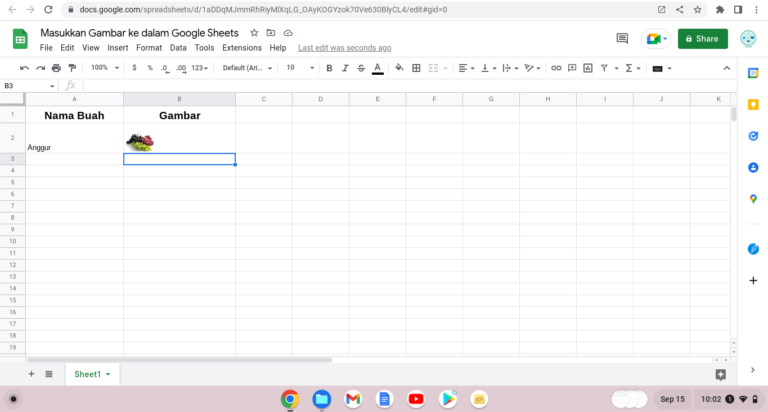Open the Data menu
768x412 pixels.
[x=178, y=48]
